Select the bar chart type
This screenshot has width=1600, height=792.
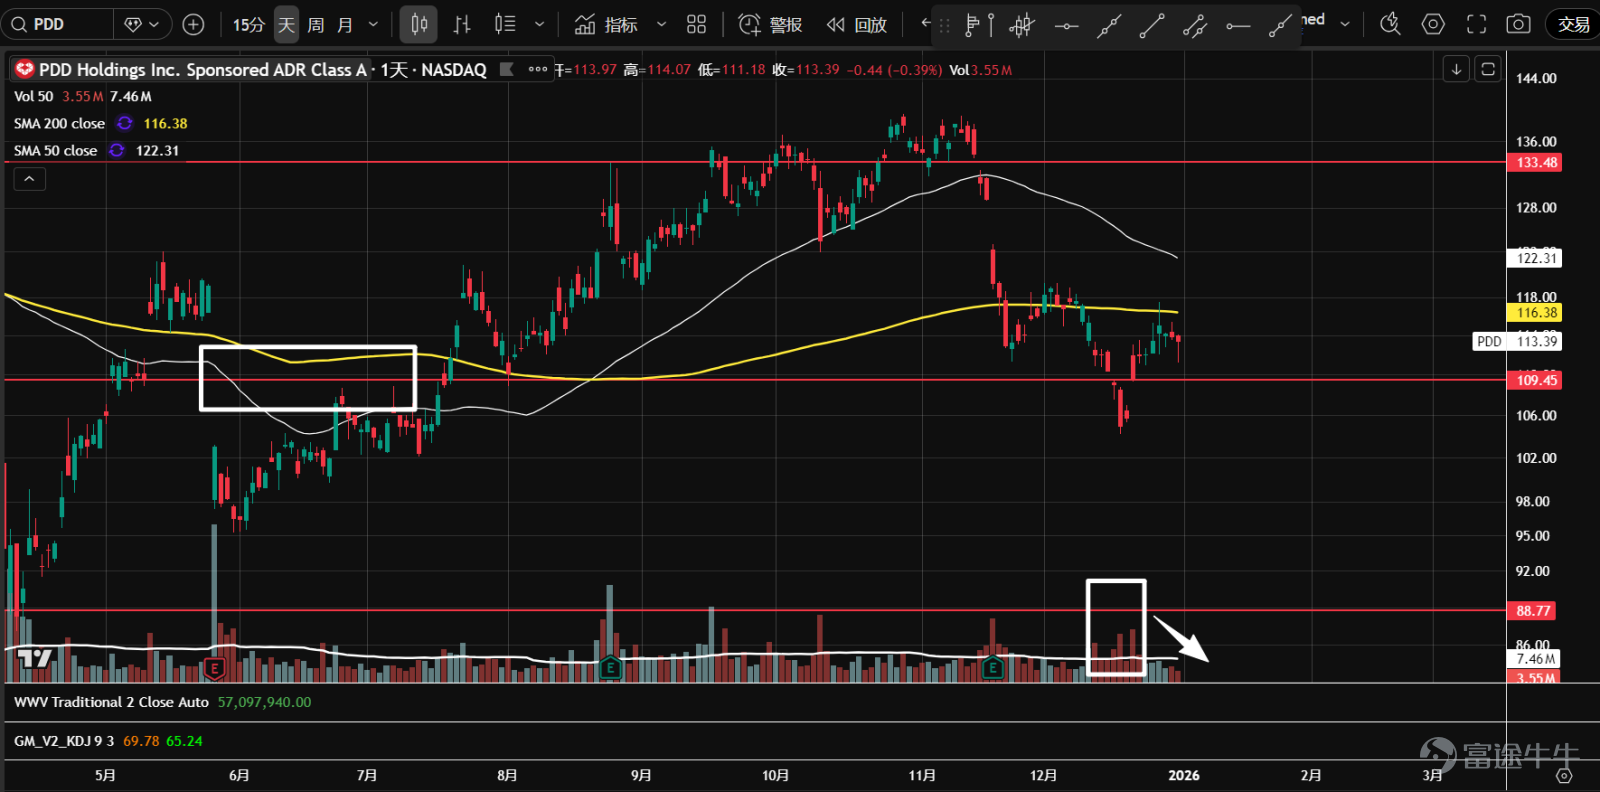coord(462,24)
